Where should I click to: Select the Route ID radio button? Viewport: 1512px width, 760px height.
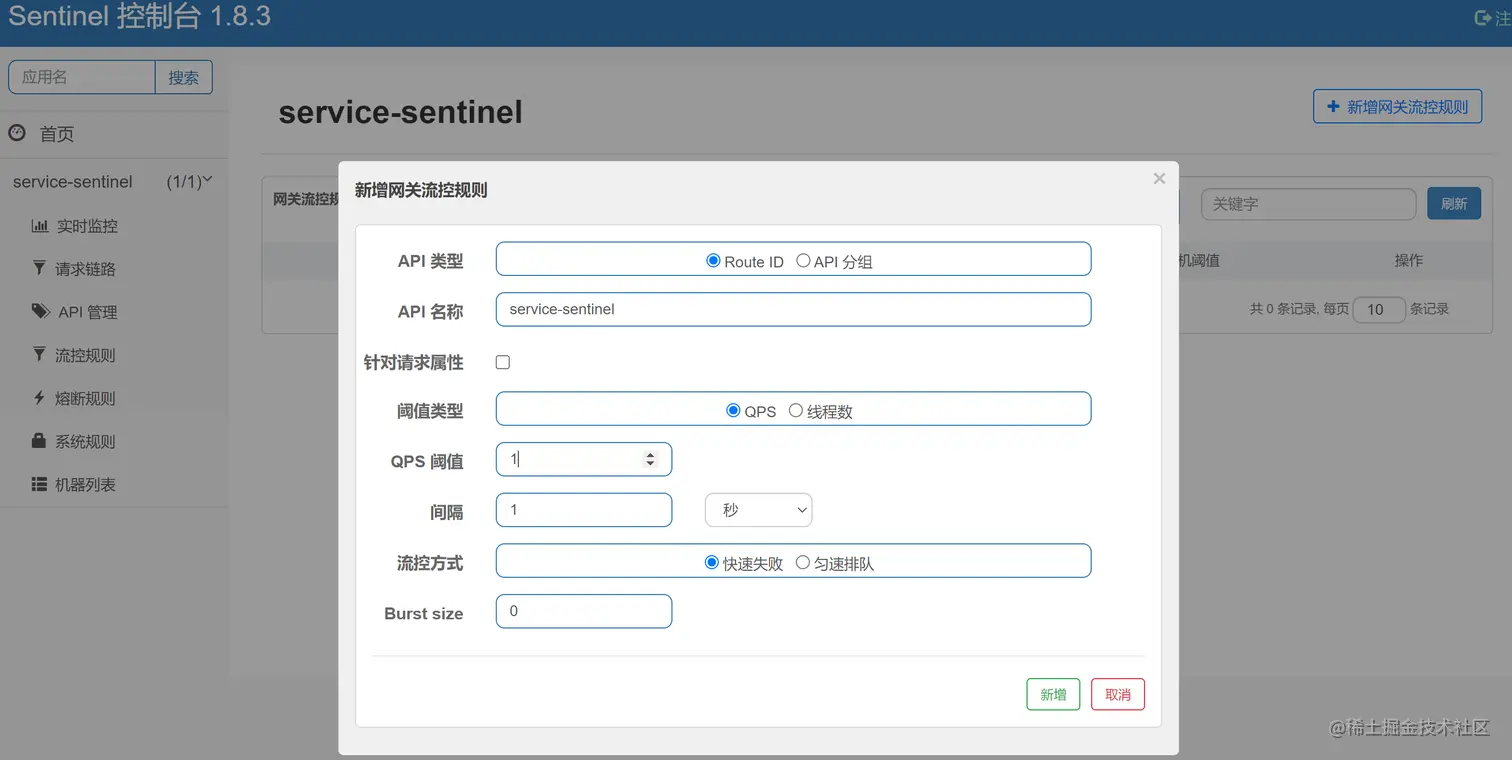[x=713, y=260]
